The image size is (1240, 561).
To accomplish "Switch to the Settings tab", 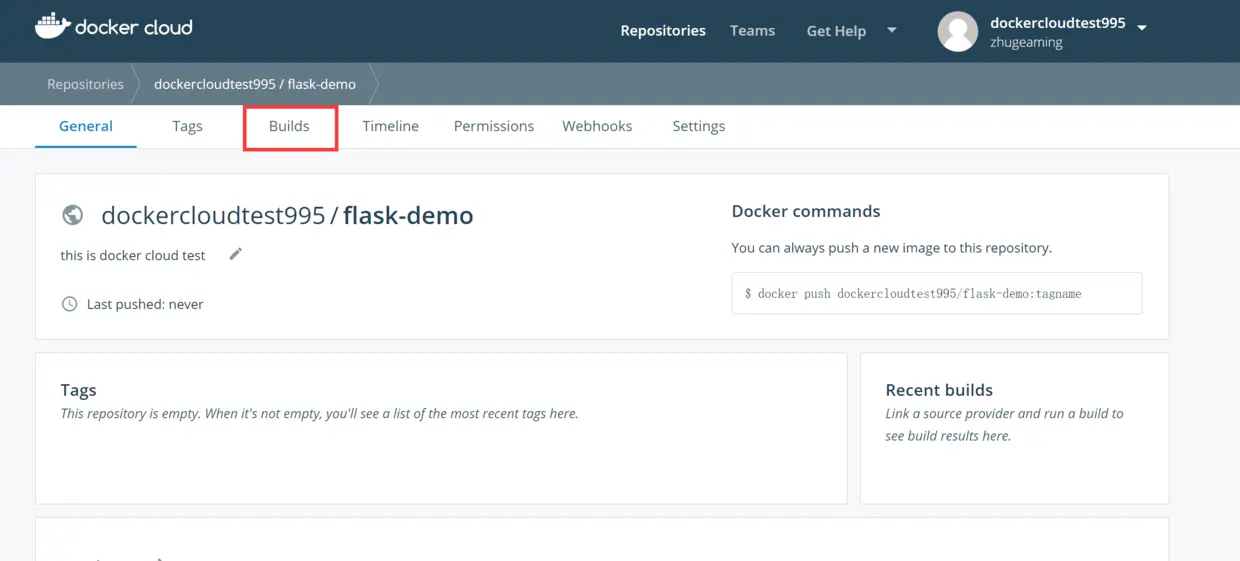I will (x=698, y=126).
